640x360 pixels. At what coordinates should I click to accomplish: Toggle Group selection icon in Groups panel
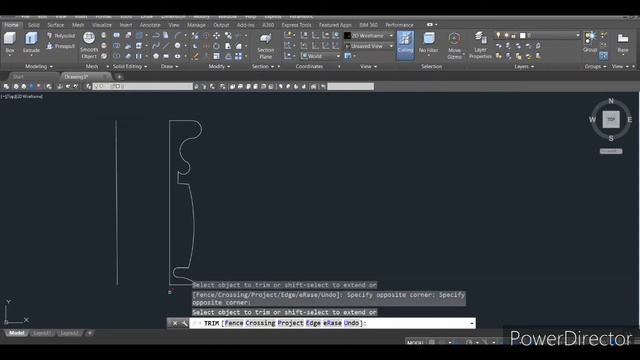(x=603, y=56)
